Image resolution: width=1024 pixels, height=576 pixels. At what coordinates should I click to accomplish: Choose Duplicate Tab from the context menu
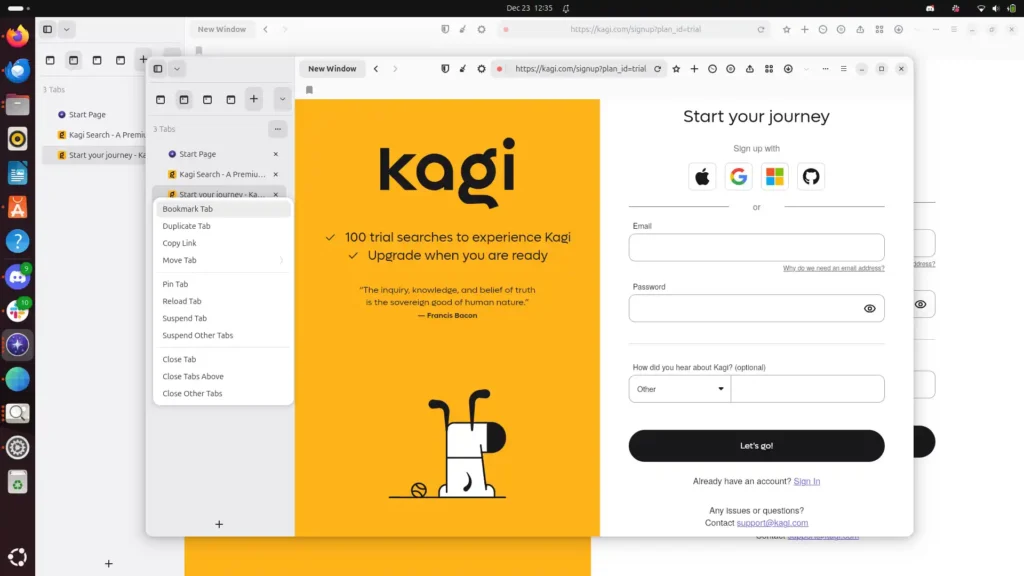tap(188, 226)
